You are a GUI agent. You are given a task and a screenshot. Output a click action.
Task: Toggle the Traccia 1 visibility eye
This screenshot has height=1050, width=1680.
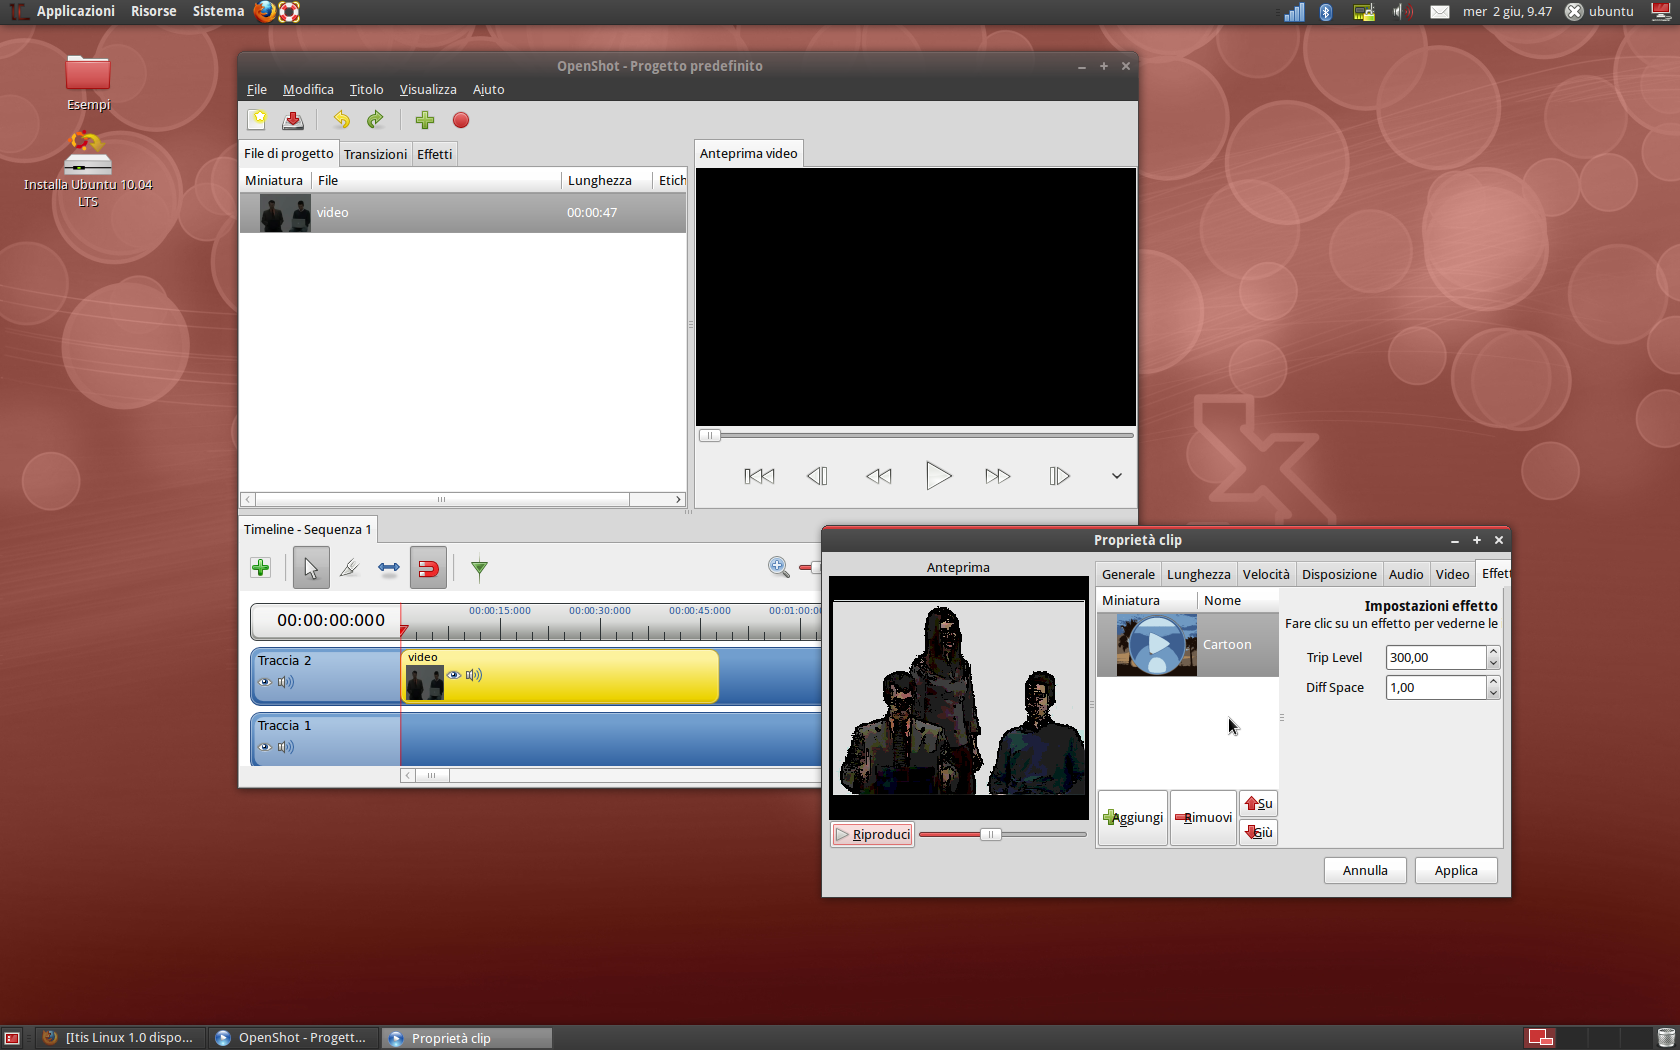pyautogui.click(x=265, y=747)
